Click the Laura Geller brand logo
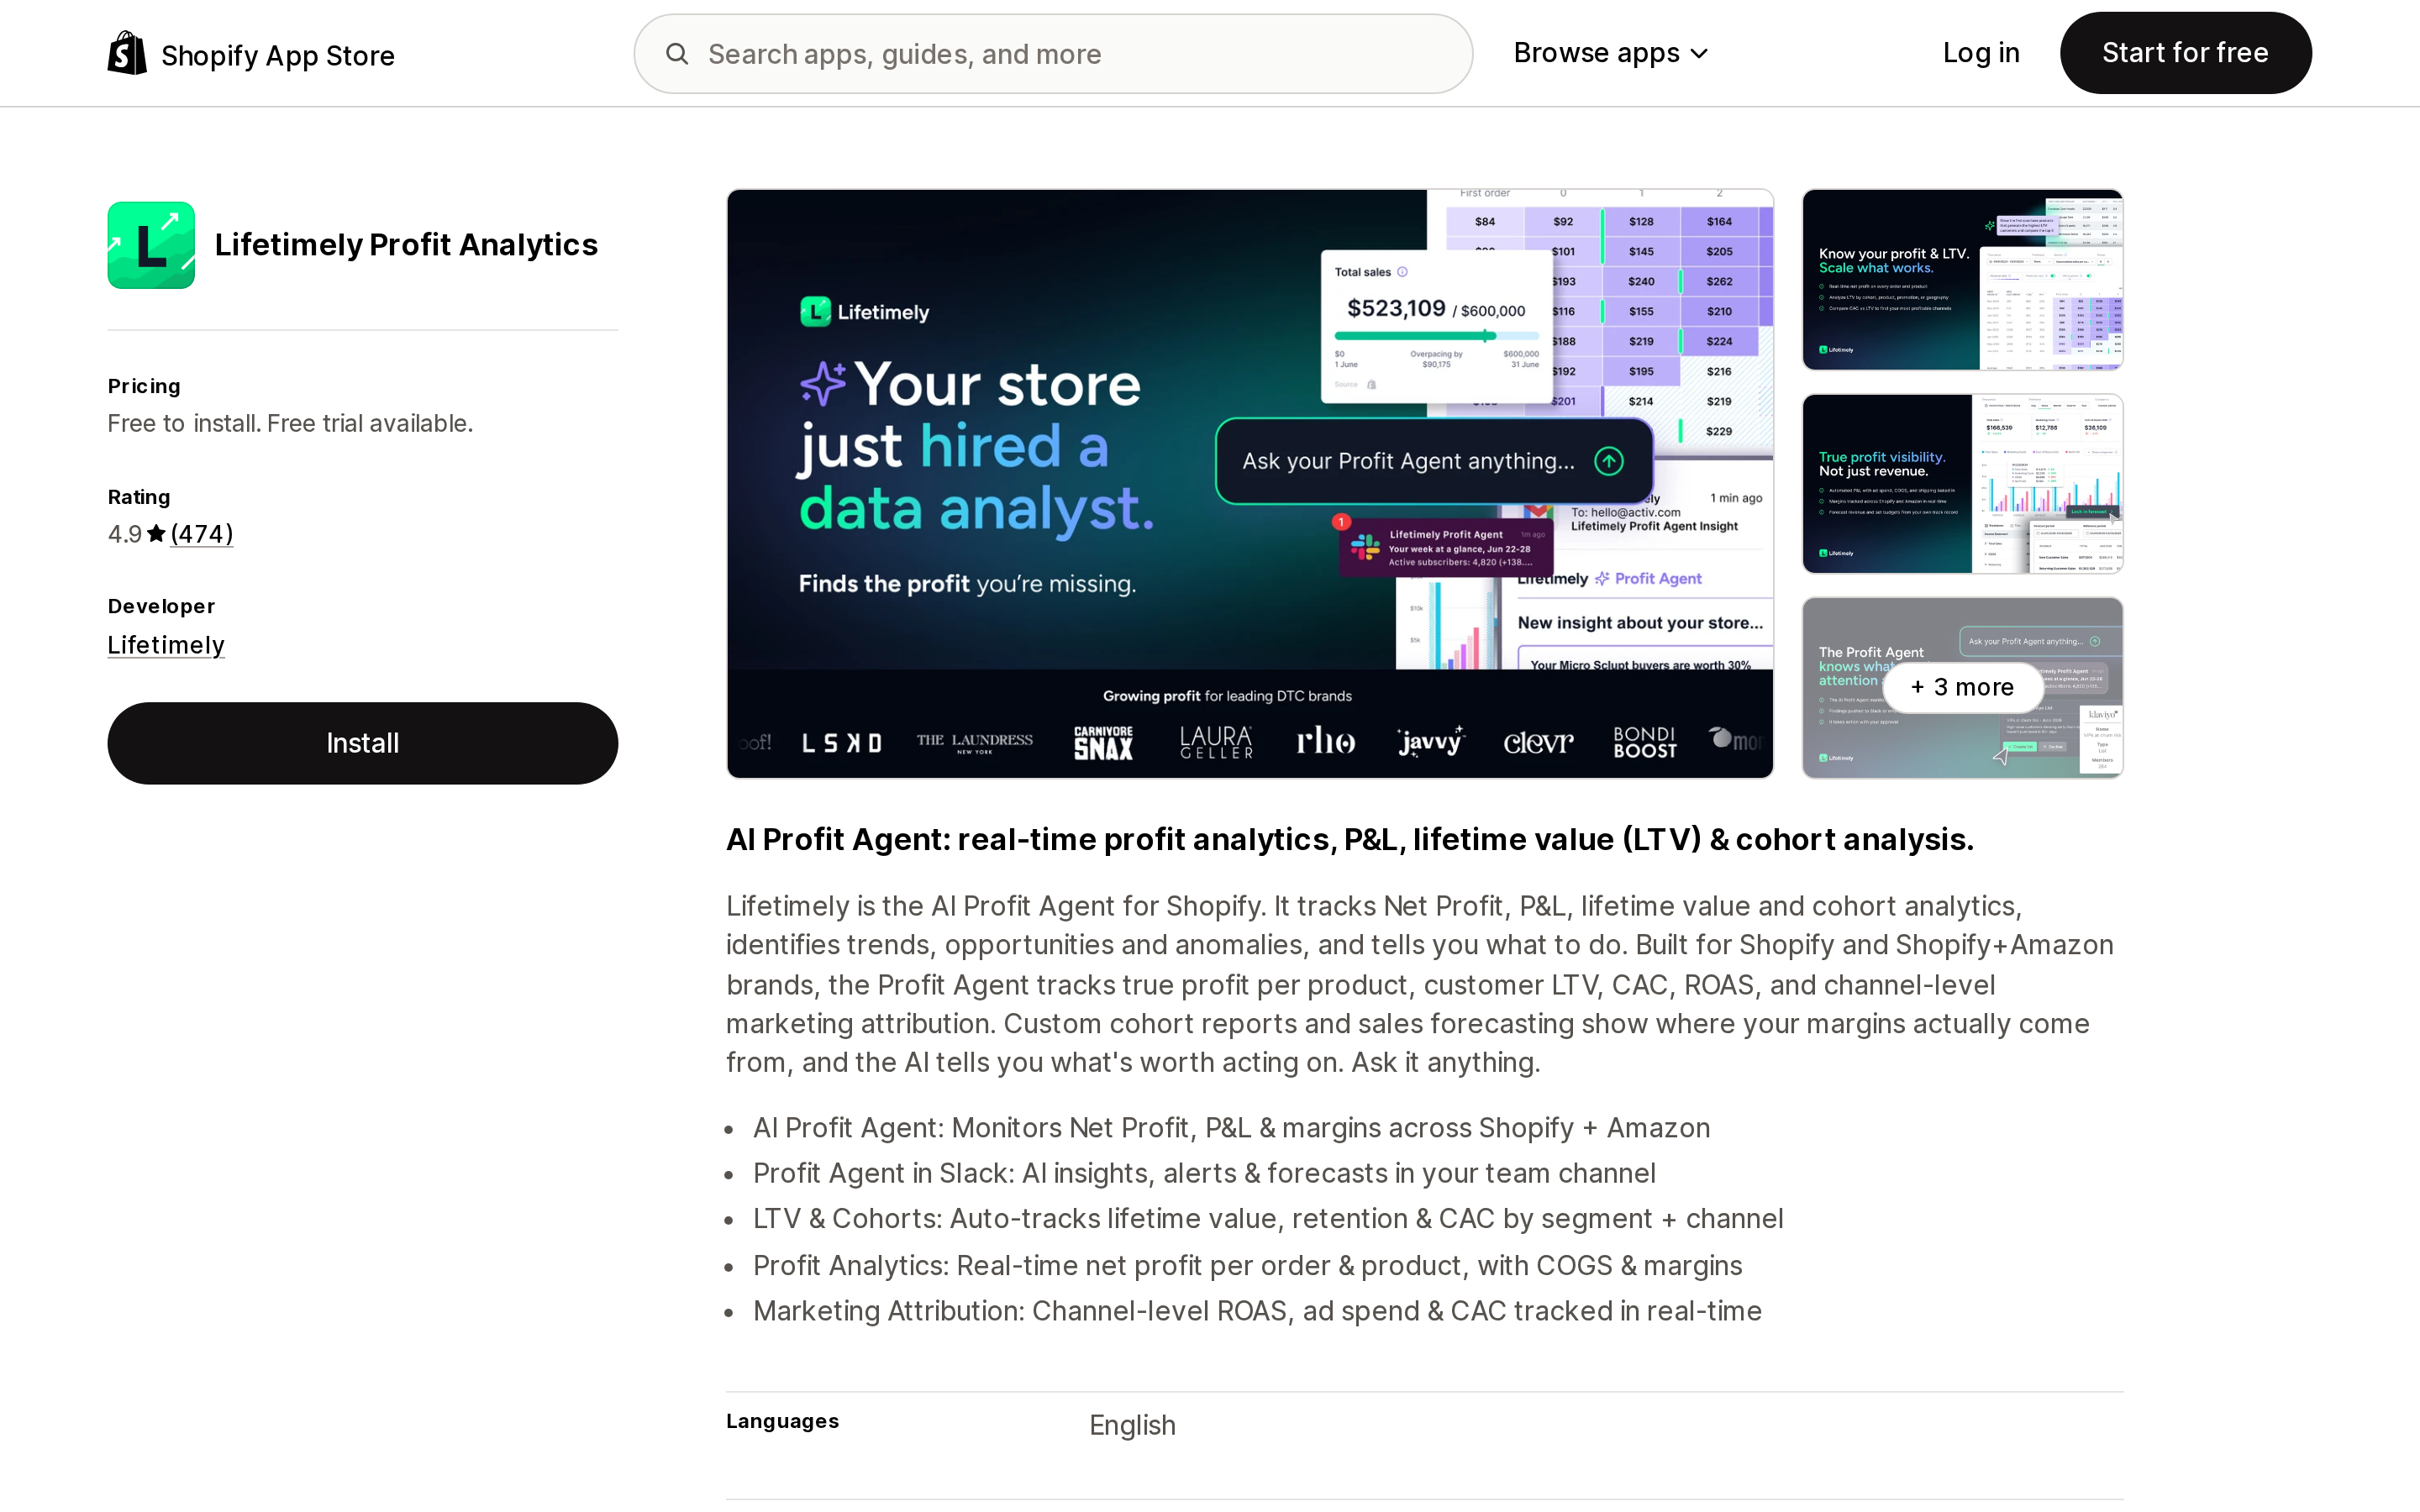This screenshot has height=1512, width=2420. 1216,742
